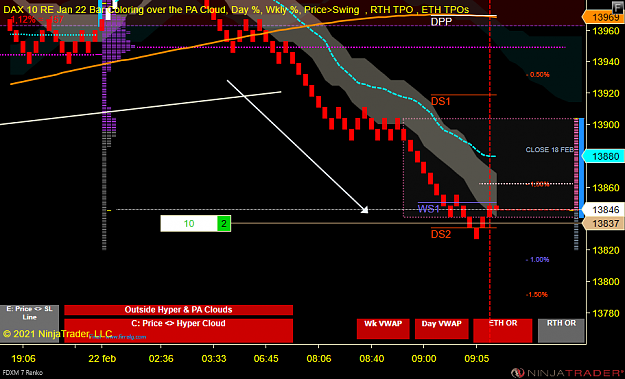This screenshot has height=379, width=625.
Task: Select the DPP pivot label
Action: pos(441,22)
